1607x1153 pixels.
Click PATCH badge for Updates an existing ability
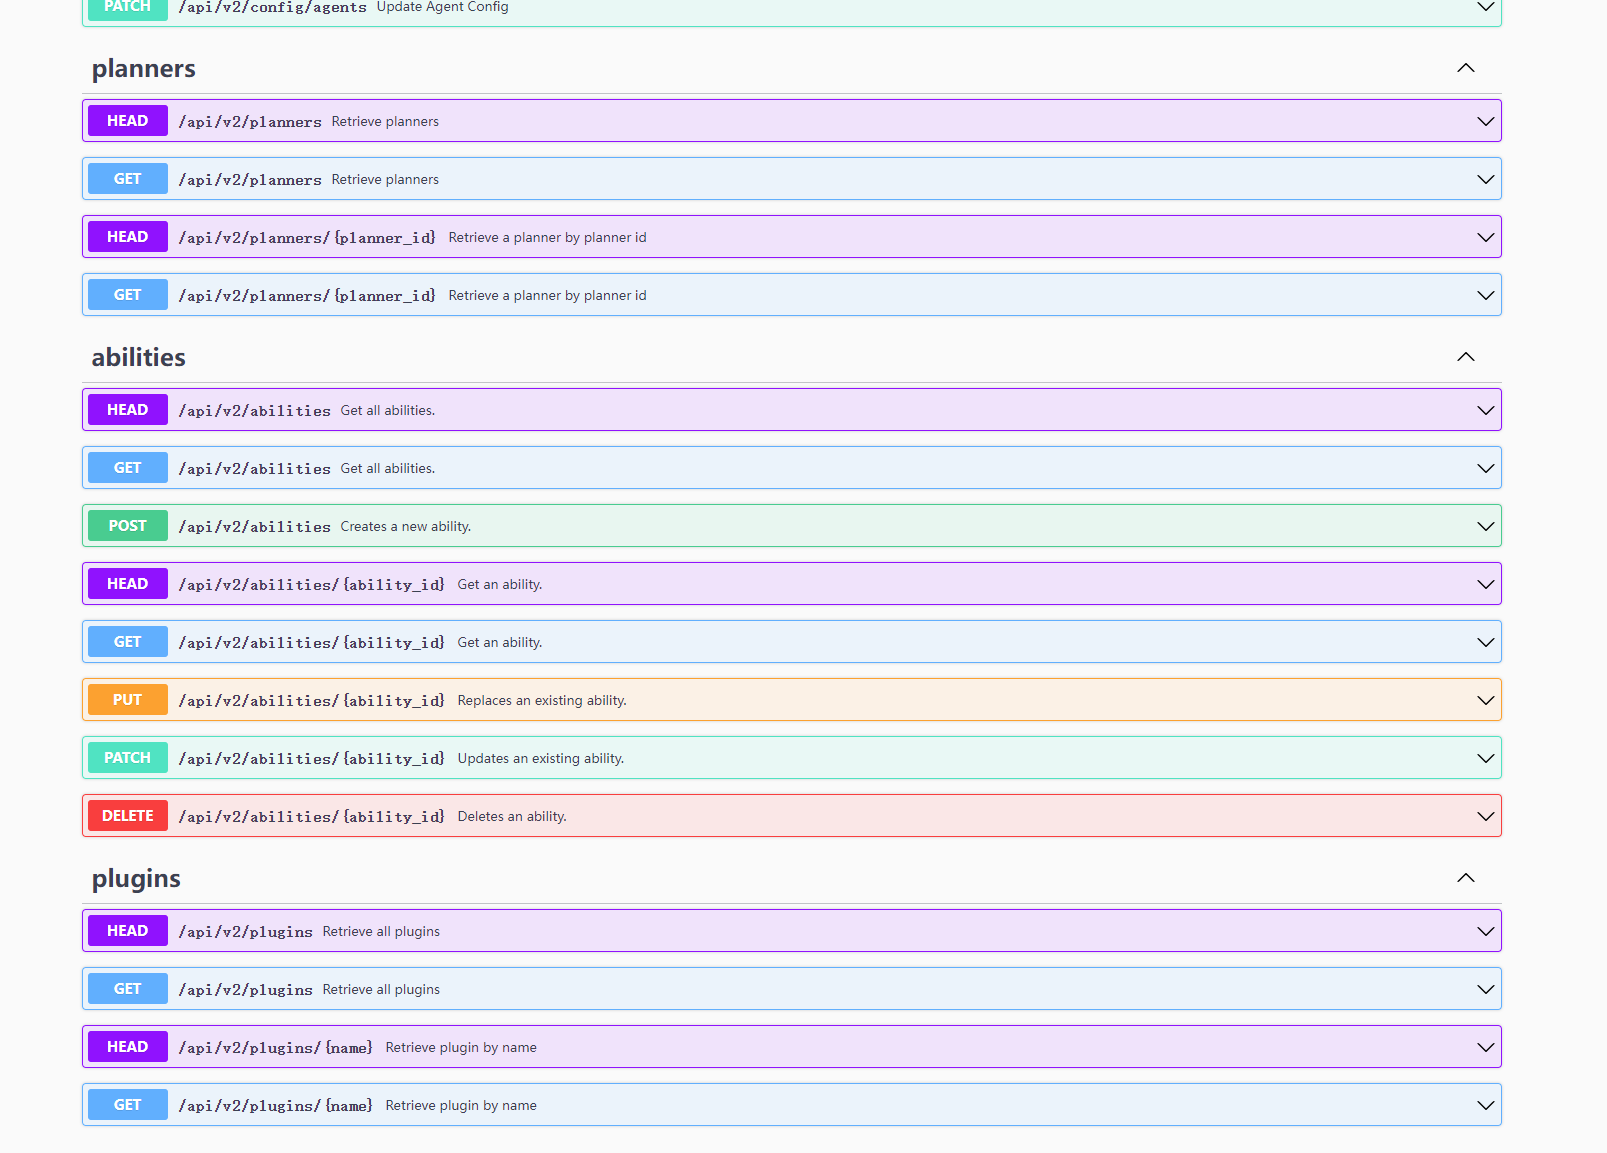coord(128,758)
